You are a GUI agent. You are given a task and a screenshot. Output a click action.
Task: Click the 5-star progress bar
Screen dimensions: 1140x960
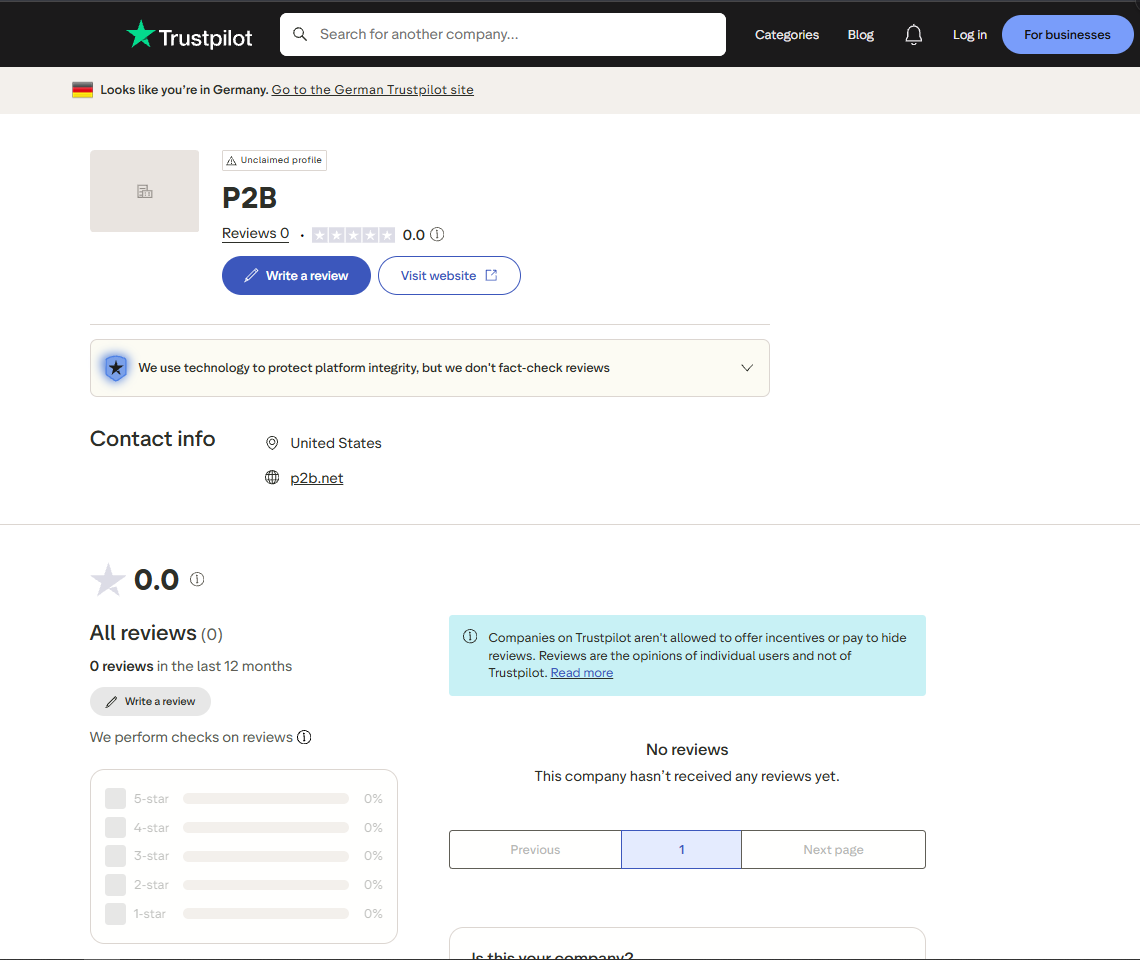(266, 799)
